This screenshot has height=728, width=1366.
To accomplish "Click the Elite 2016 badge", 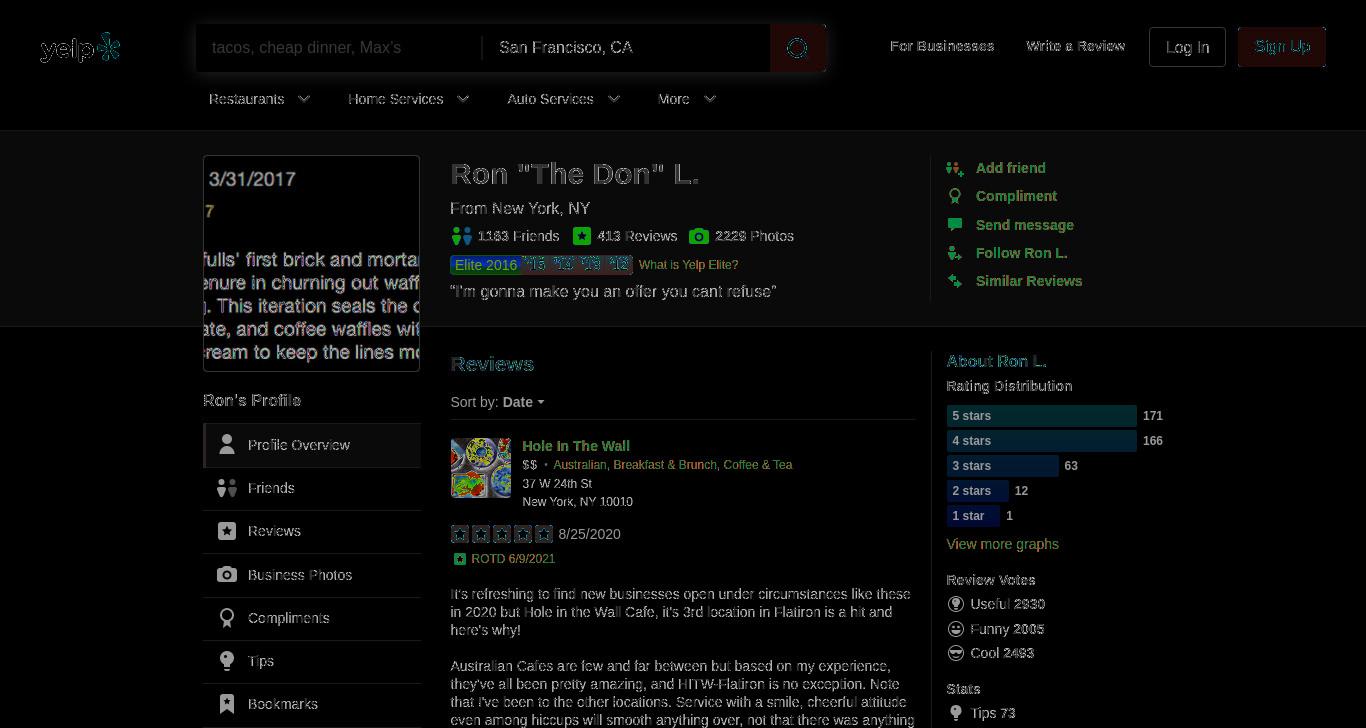I will click(486, 265).
